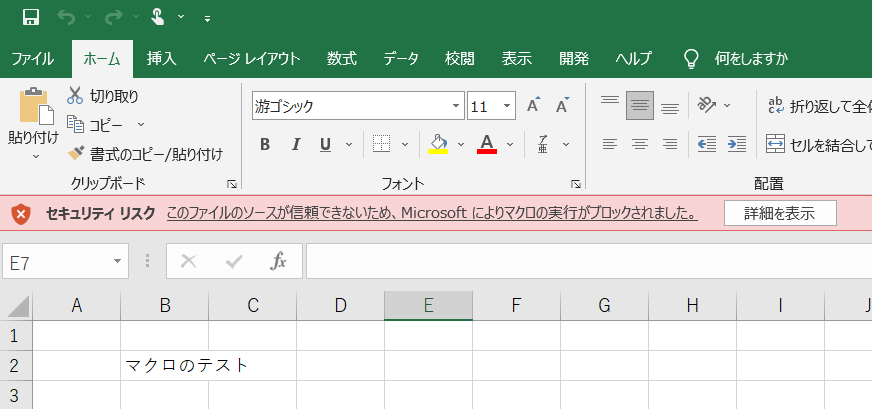Viewport: 872px width, 409px height.
Task: Click the Save icon in quick access toolbar
Action: [31, 17]
